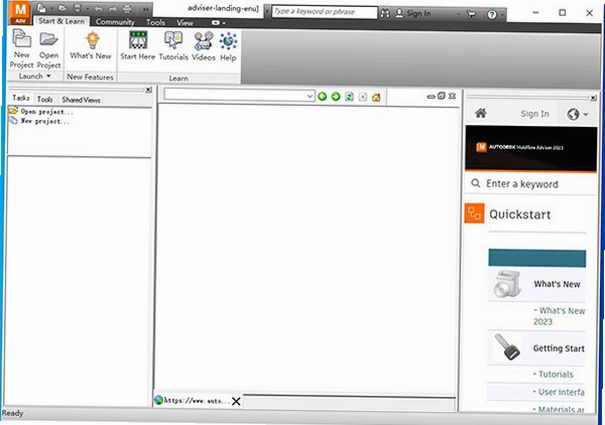Click the browser address bar field

pyautogui.click(x=238, y=96)
